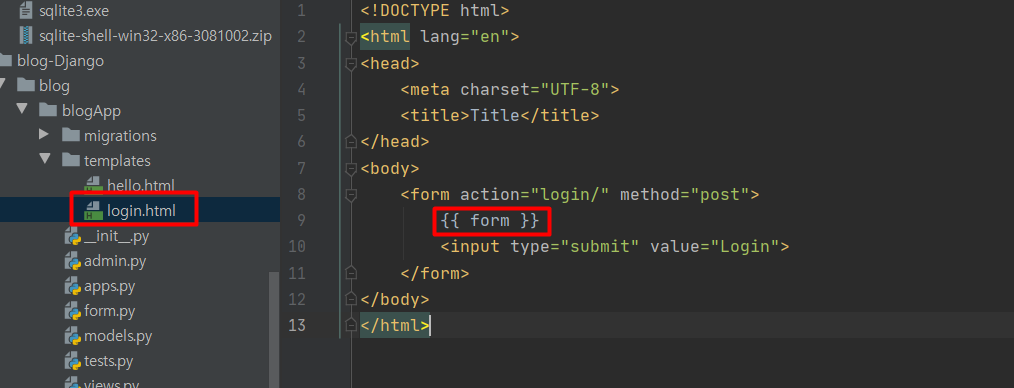Click the project tree vertical scrollbar
1014x388 pixels.
[274, 330]
